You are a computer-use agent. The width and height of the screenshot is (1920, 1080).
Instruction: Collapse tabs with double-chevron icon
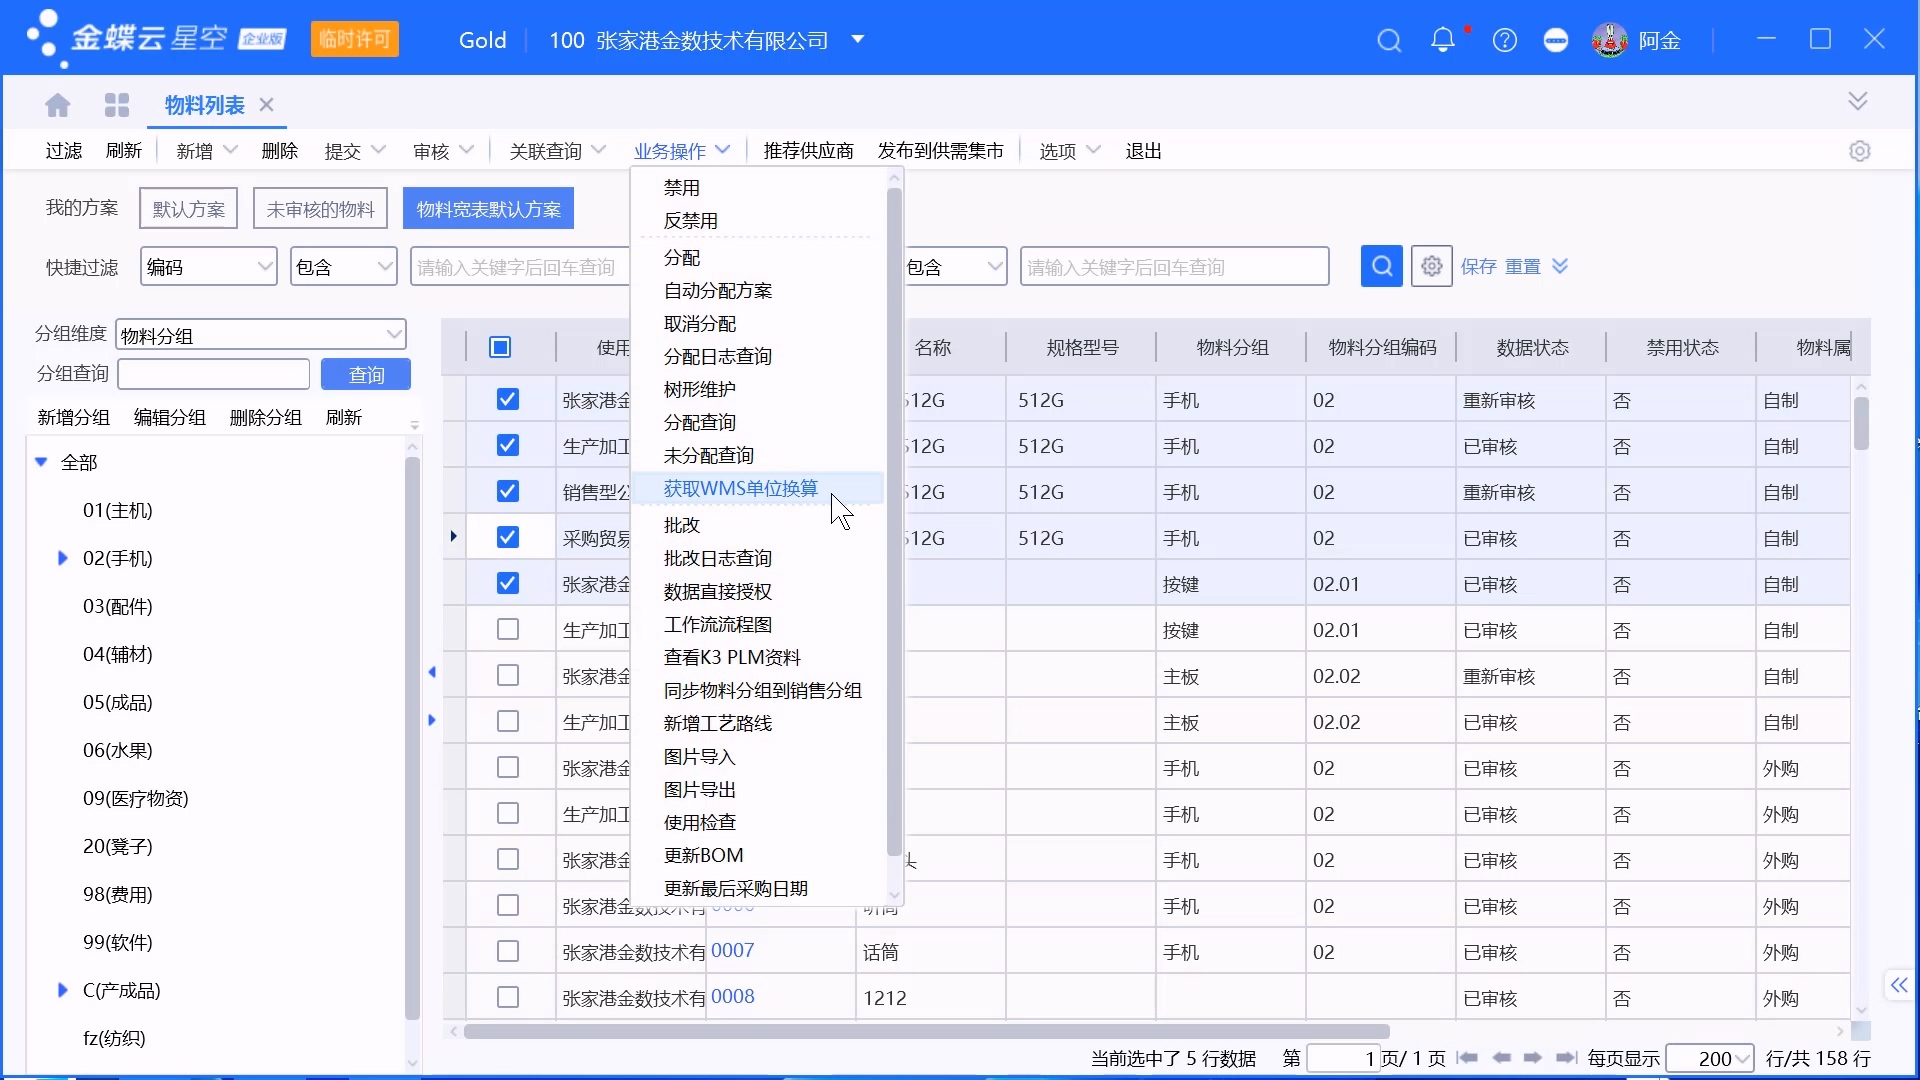[1858, 101]
